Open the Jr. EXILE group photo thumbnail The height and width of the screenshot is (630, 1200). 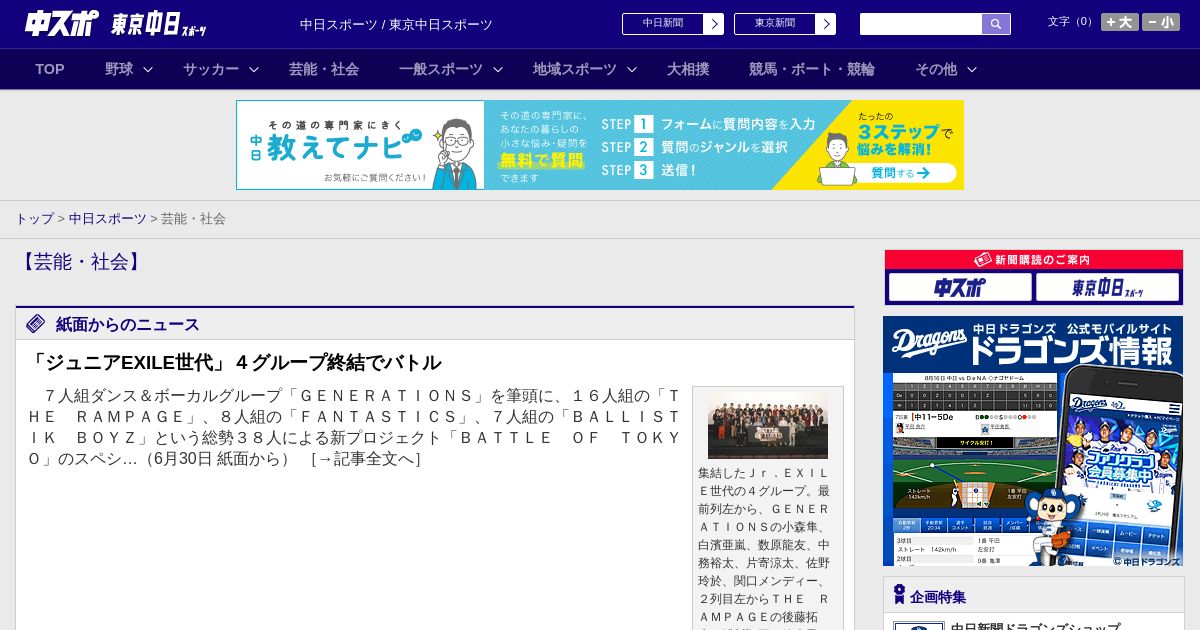coord(768,425)
